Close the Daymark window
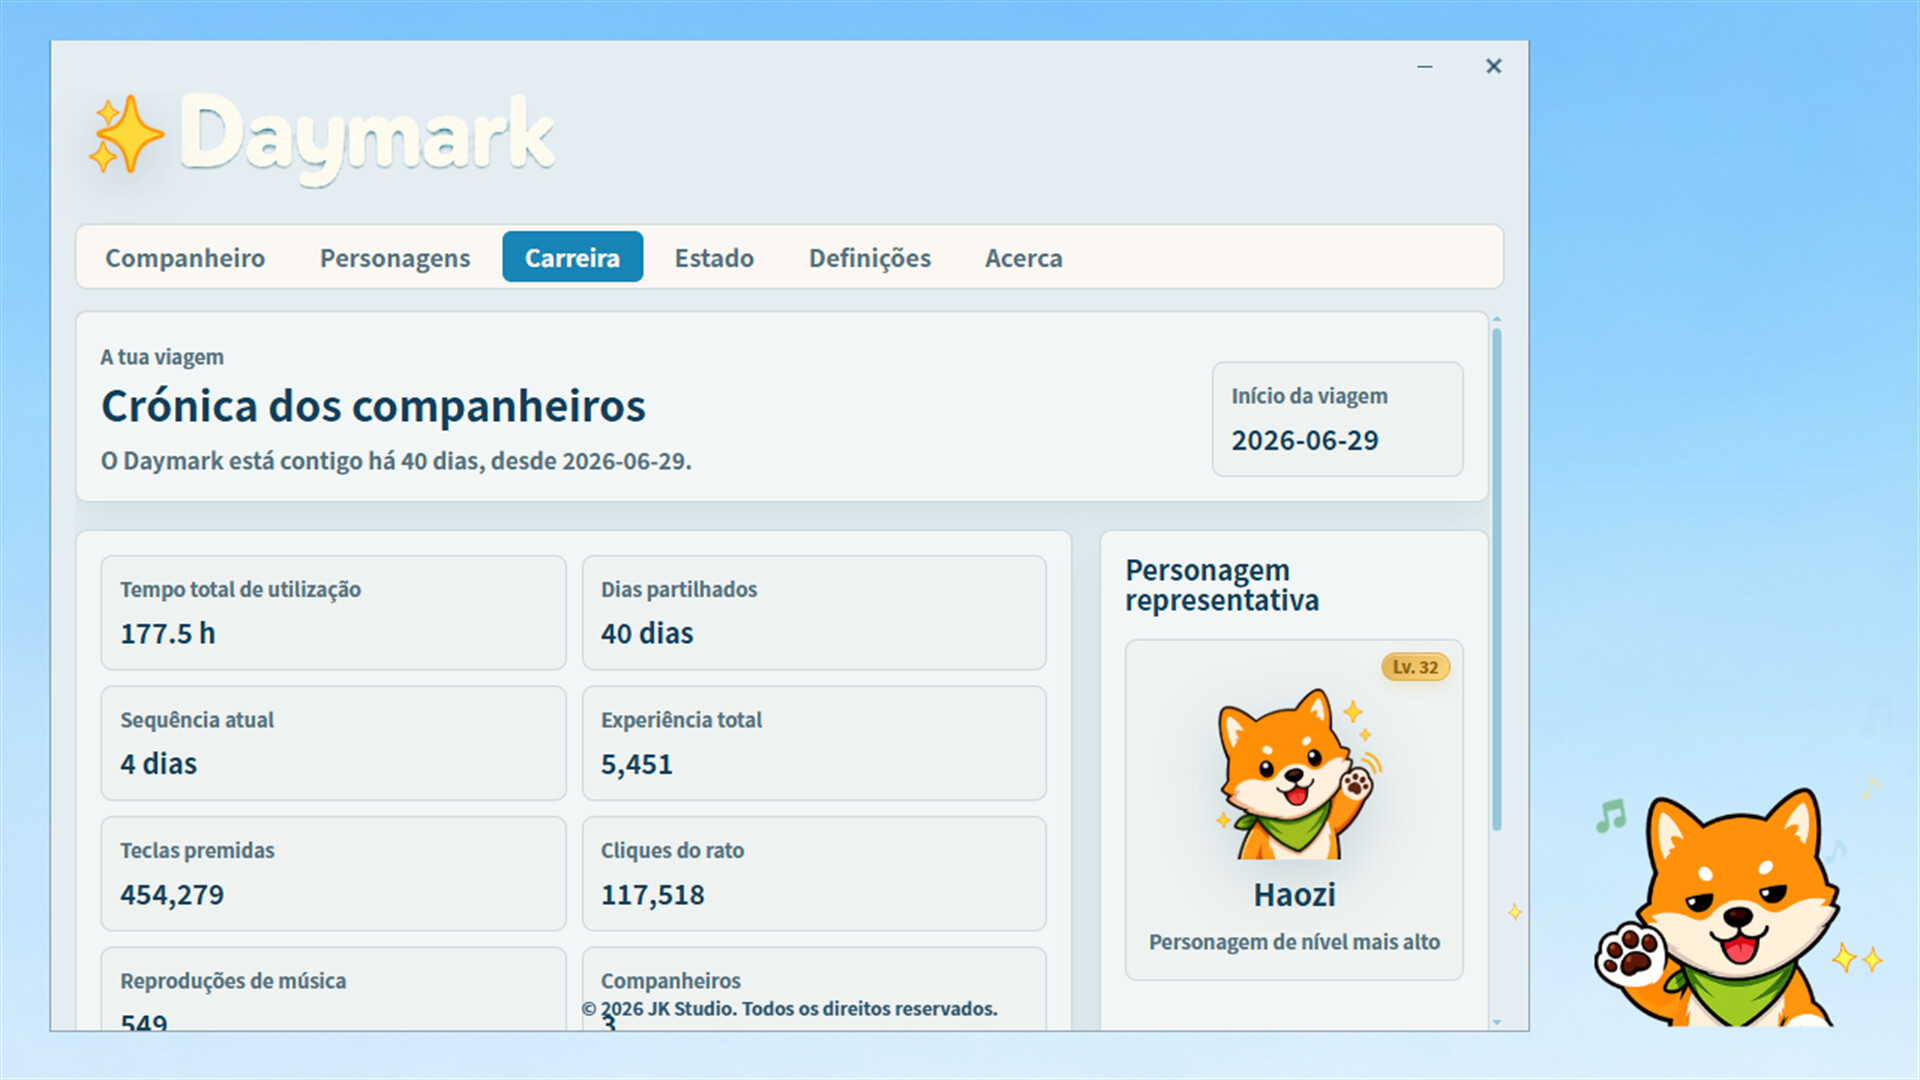Viewport: 1920px width, 1080px height. (x=1493, y=66)
